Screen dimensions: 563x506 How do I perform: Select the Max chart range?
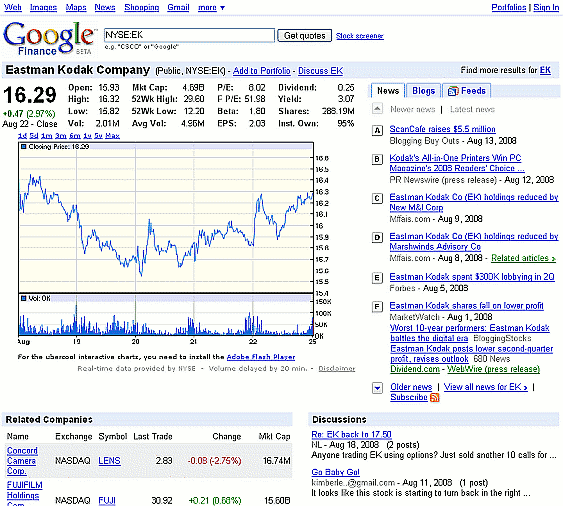[112, 136]
